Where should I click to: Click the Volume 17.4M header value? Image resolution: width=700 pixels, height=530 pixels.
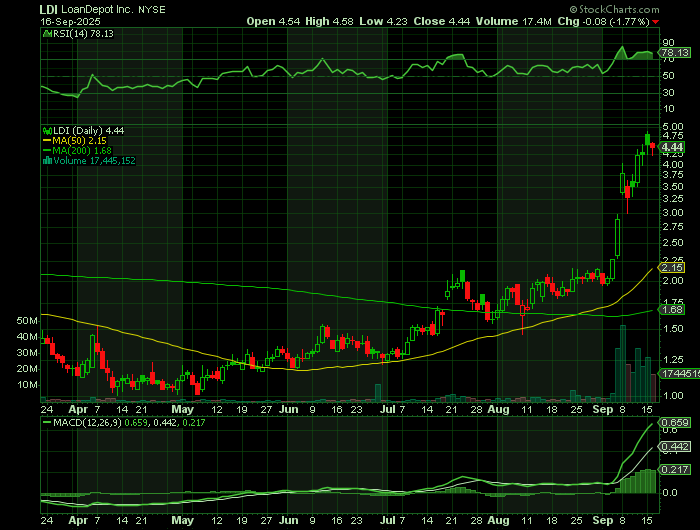tap(513, 21)
